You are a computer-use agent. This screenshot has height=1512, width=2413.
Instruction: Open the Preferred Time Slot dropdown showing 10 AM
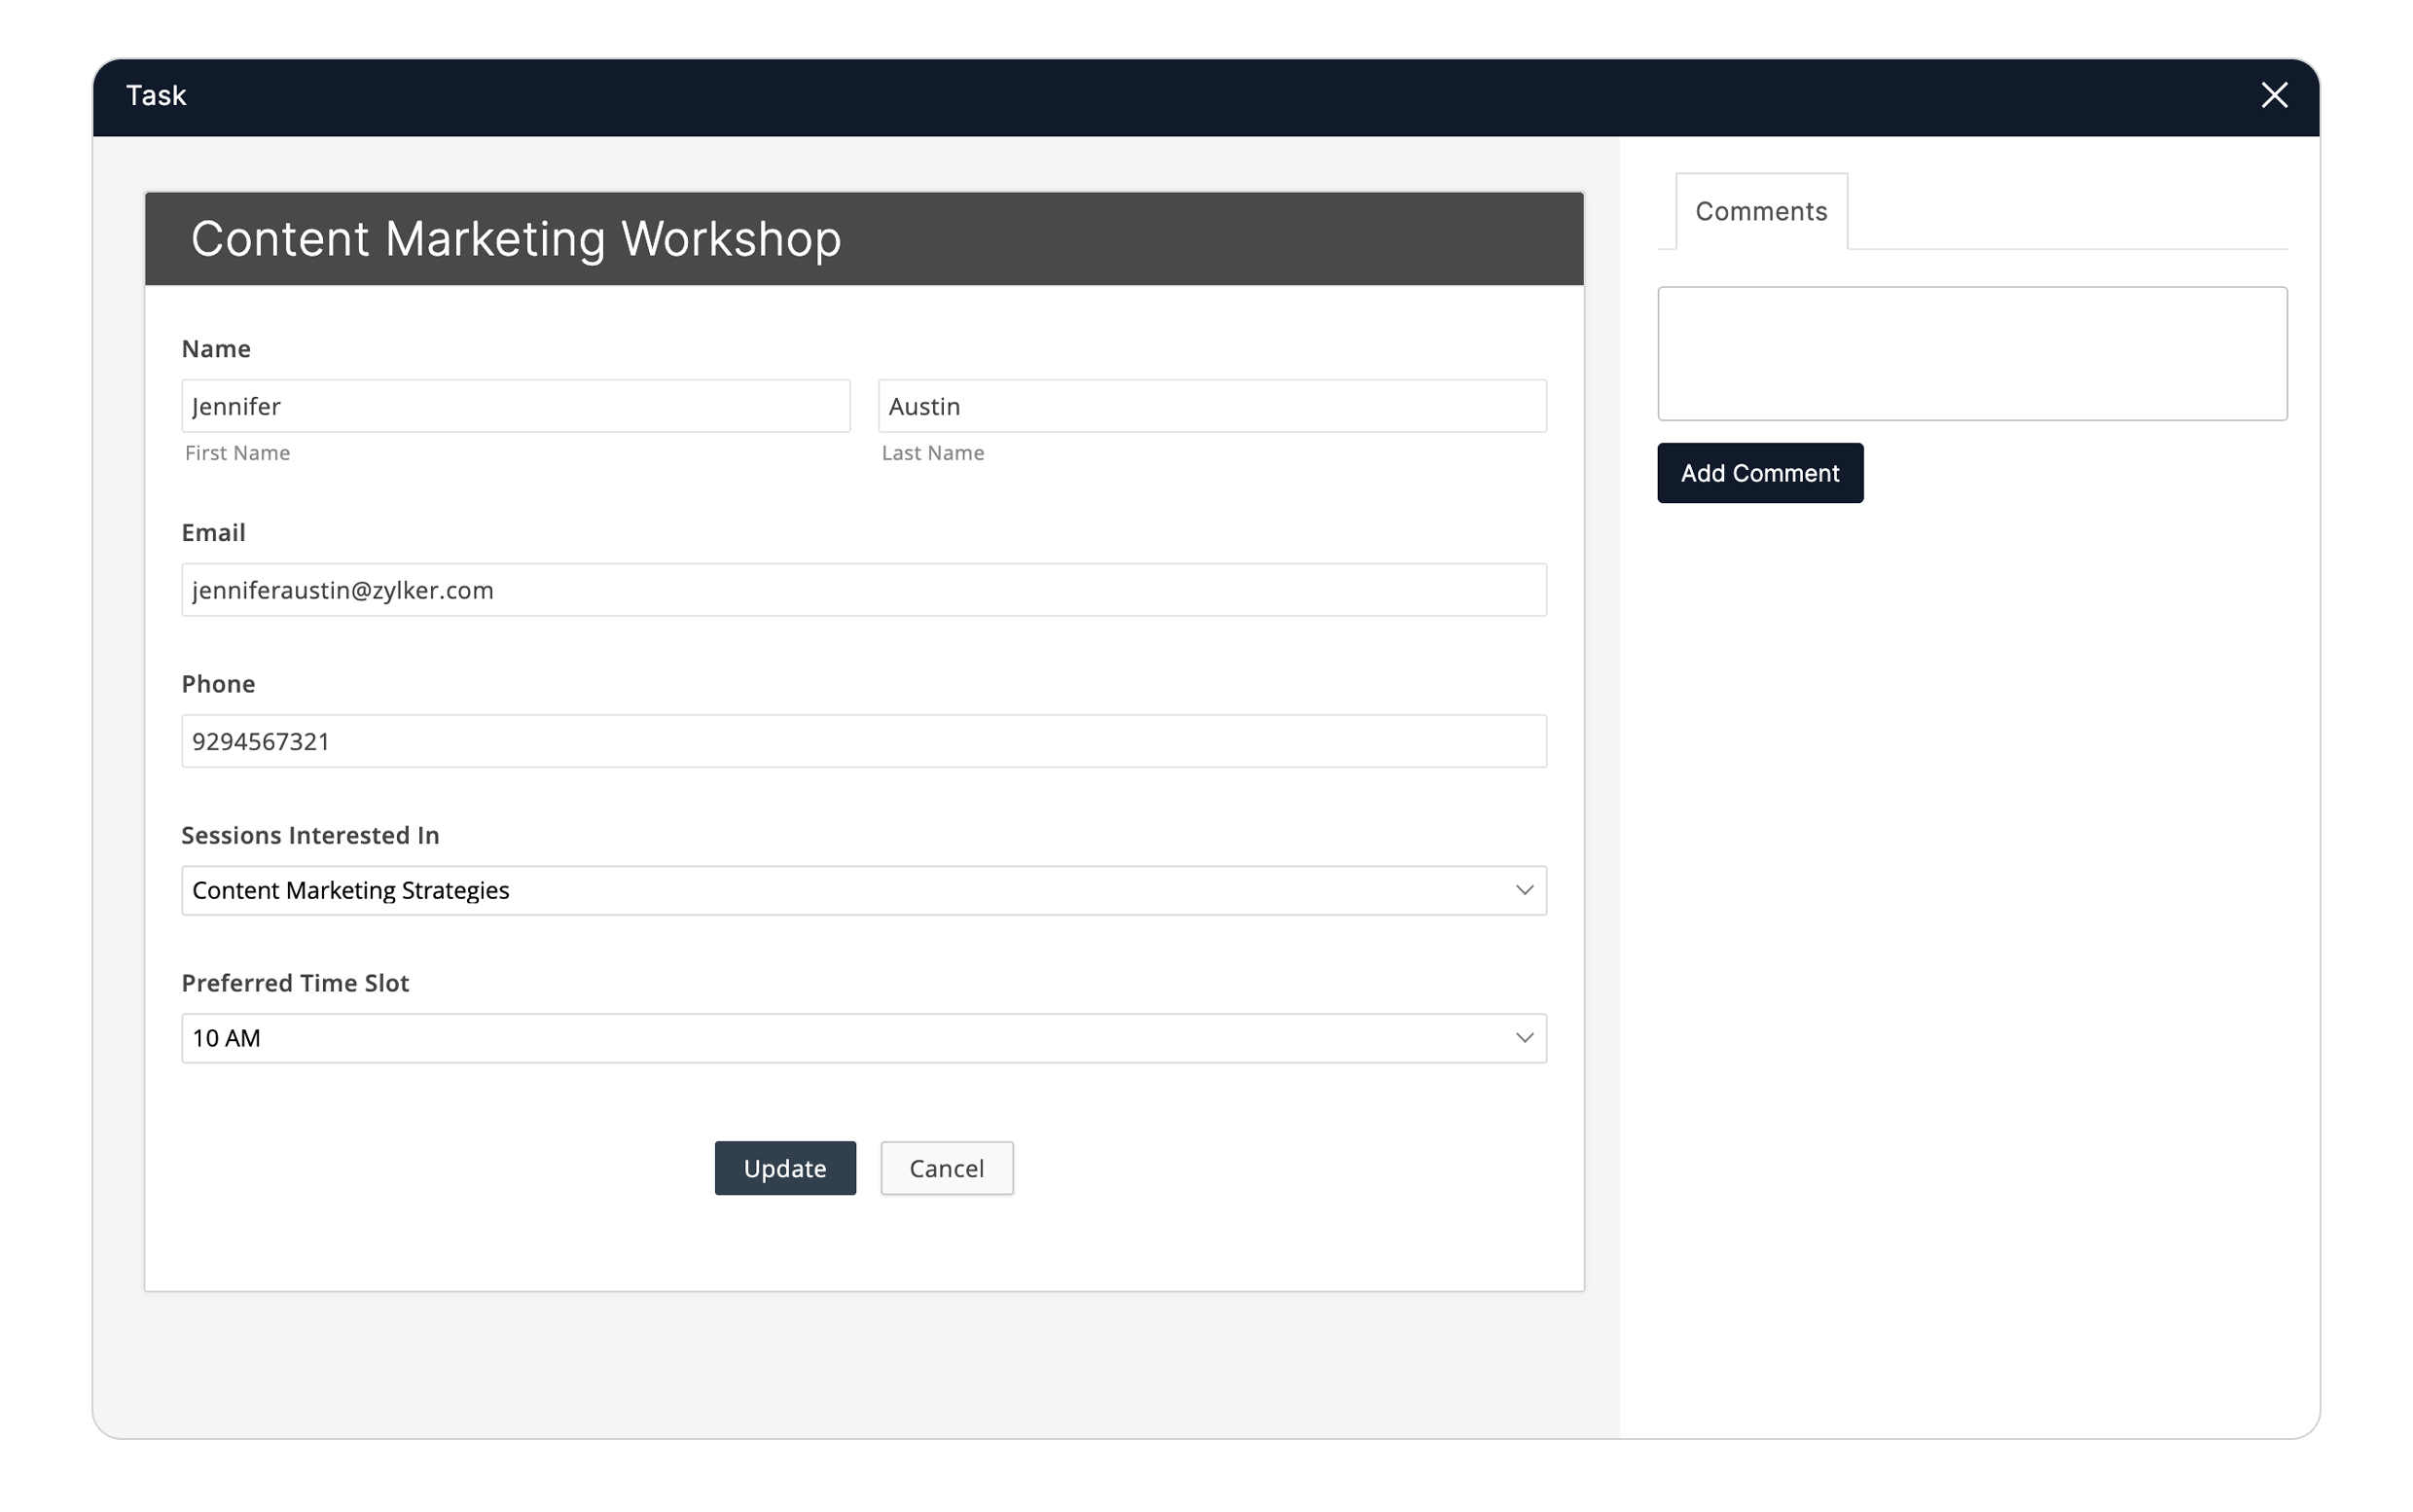pos(862,1038)
